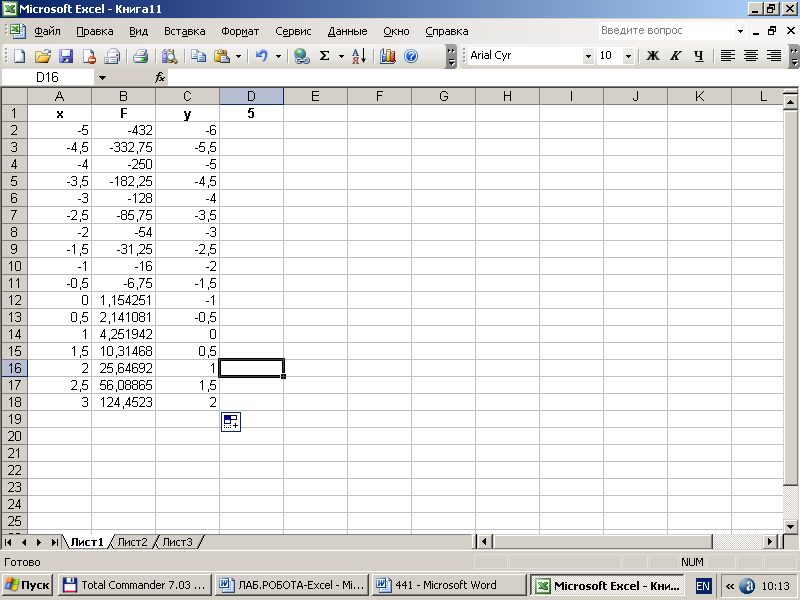Image resolution: width=800 pixels, height=600 pixels.
Task: Save the workbook with floppy icon
Action: [66, 56]
